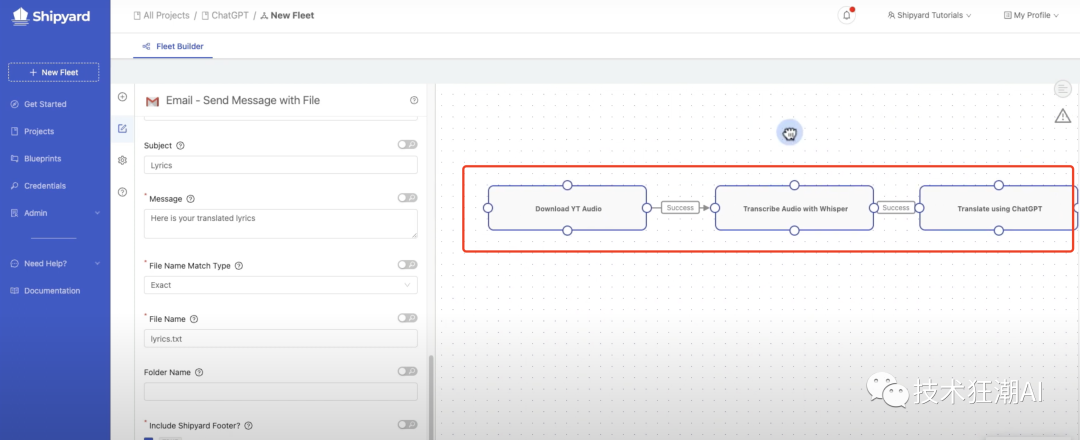This screenshot has width=1080, height=440.
Task: Open Blueprints in the sidebar
Action: [x=42, y=158]
